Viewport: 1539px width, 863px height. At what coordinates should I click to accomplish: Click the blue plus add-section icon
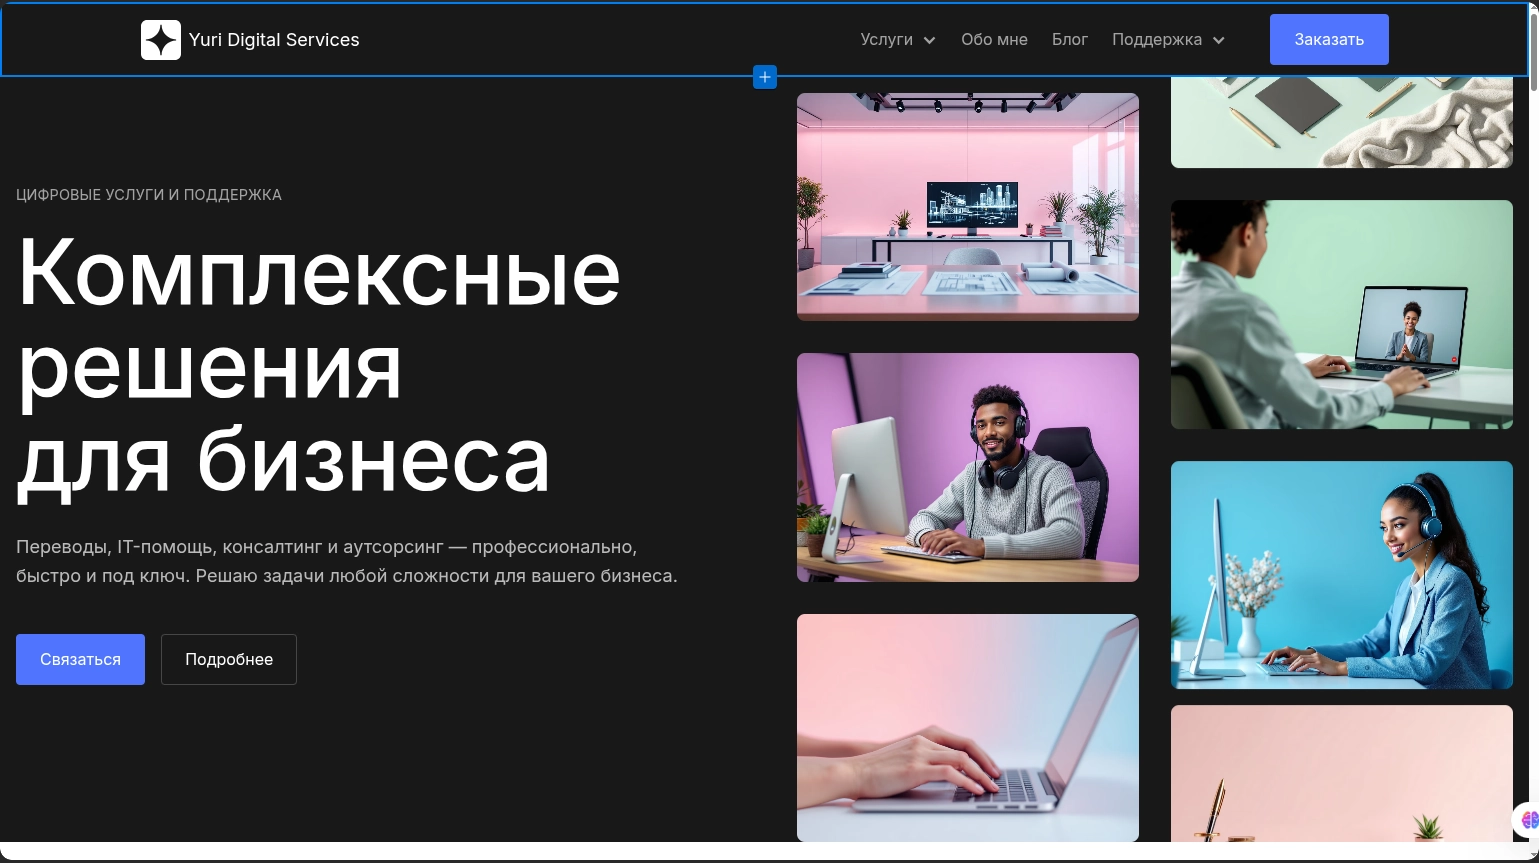coord(765,77)
